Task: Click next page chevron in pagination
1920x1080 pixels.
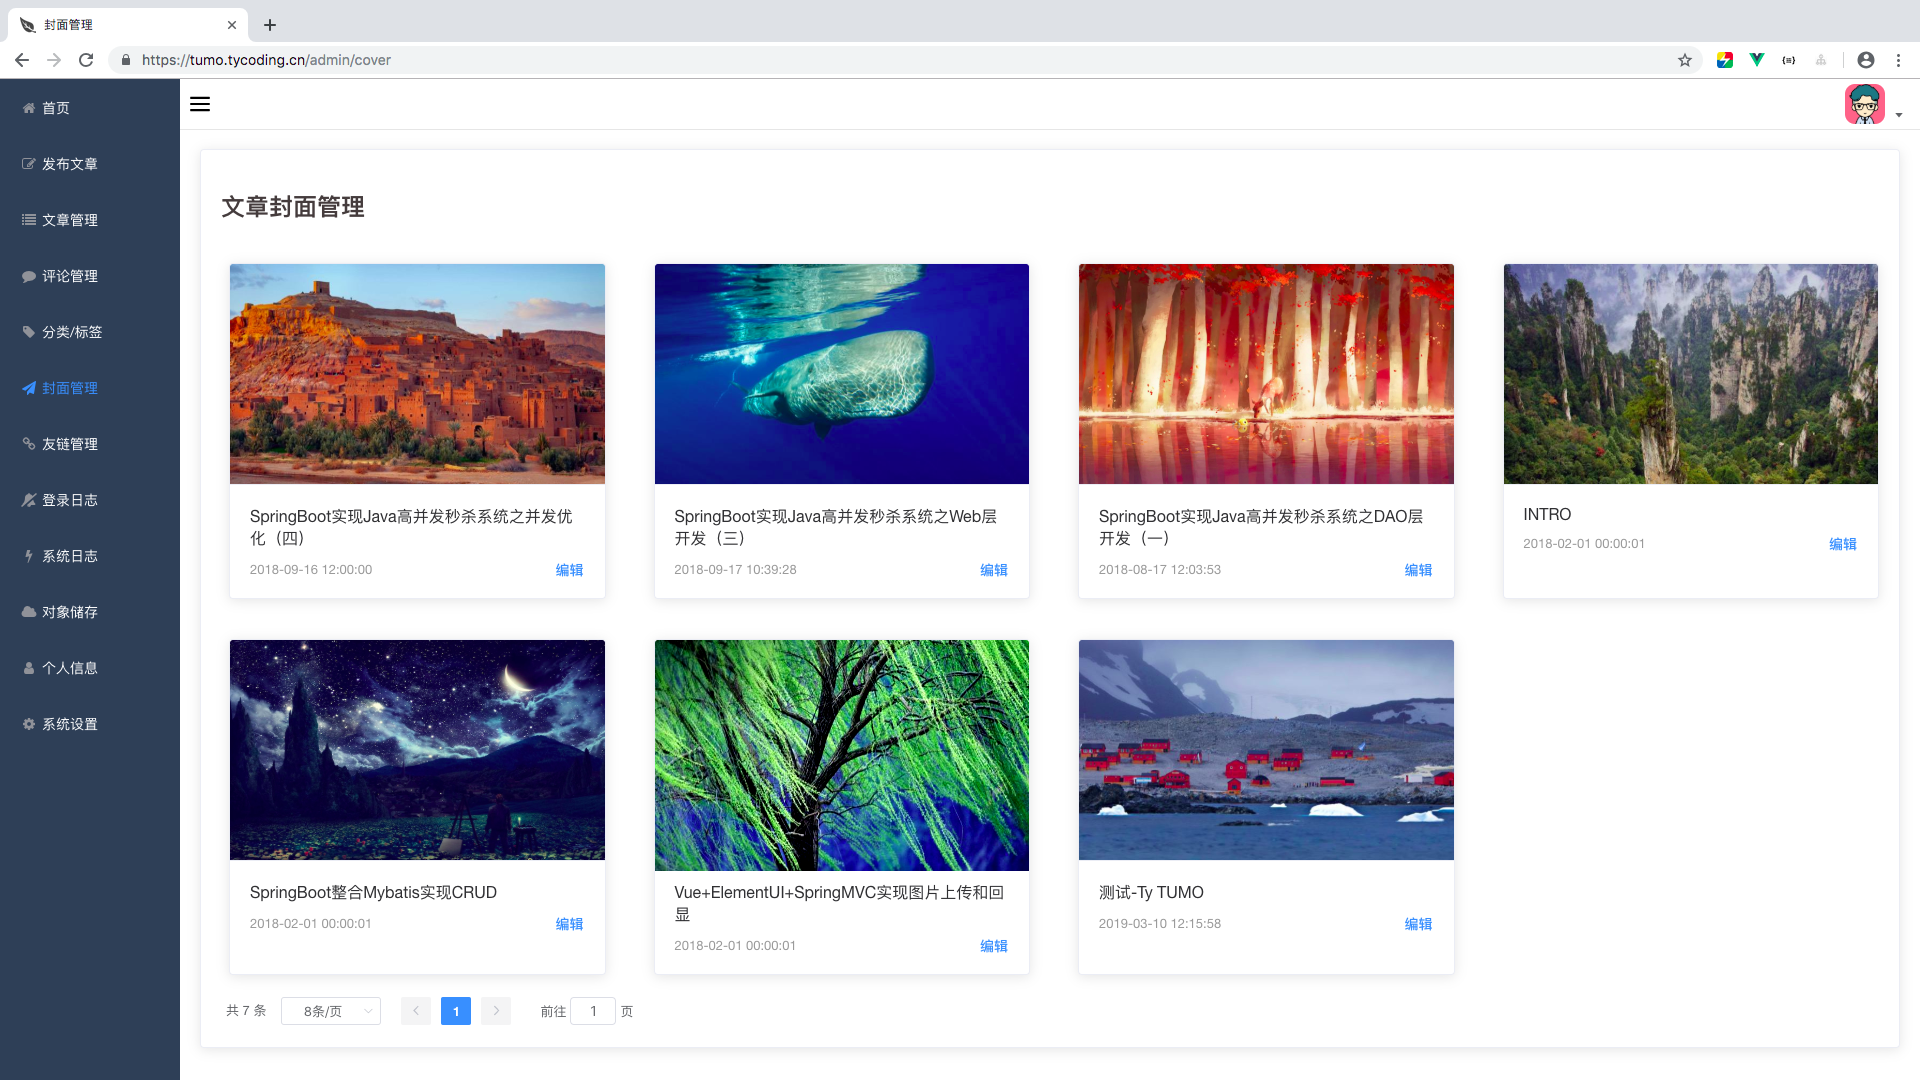Action: tap(496, 1011)
